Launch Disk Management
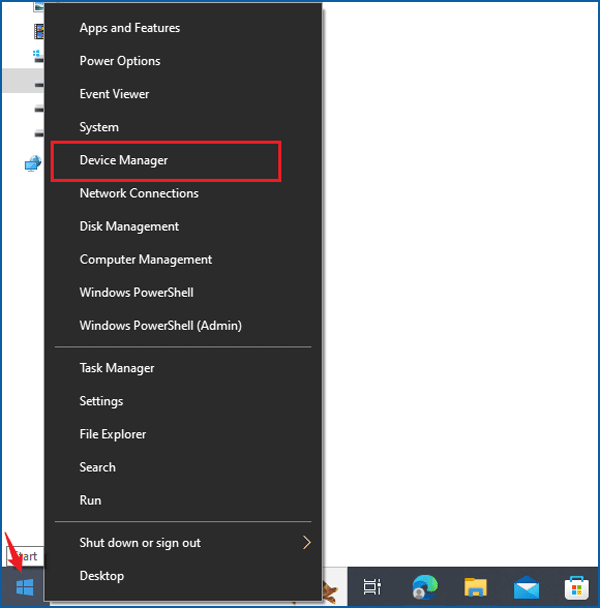The height and width of the screenshot is (608, 600). [x=183, y=226]
